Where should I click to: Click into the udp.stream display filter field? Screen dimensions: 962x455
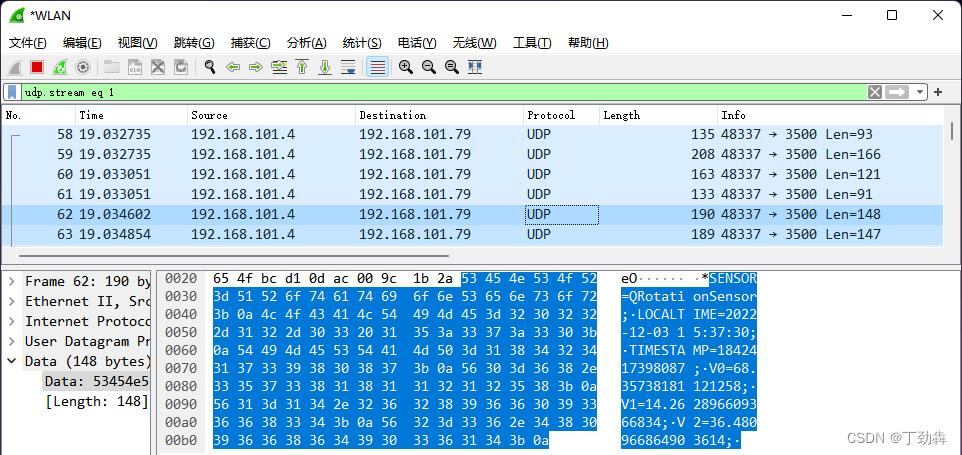point(444,93)
